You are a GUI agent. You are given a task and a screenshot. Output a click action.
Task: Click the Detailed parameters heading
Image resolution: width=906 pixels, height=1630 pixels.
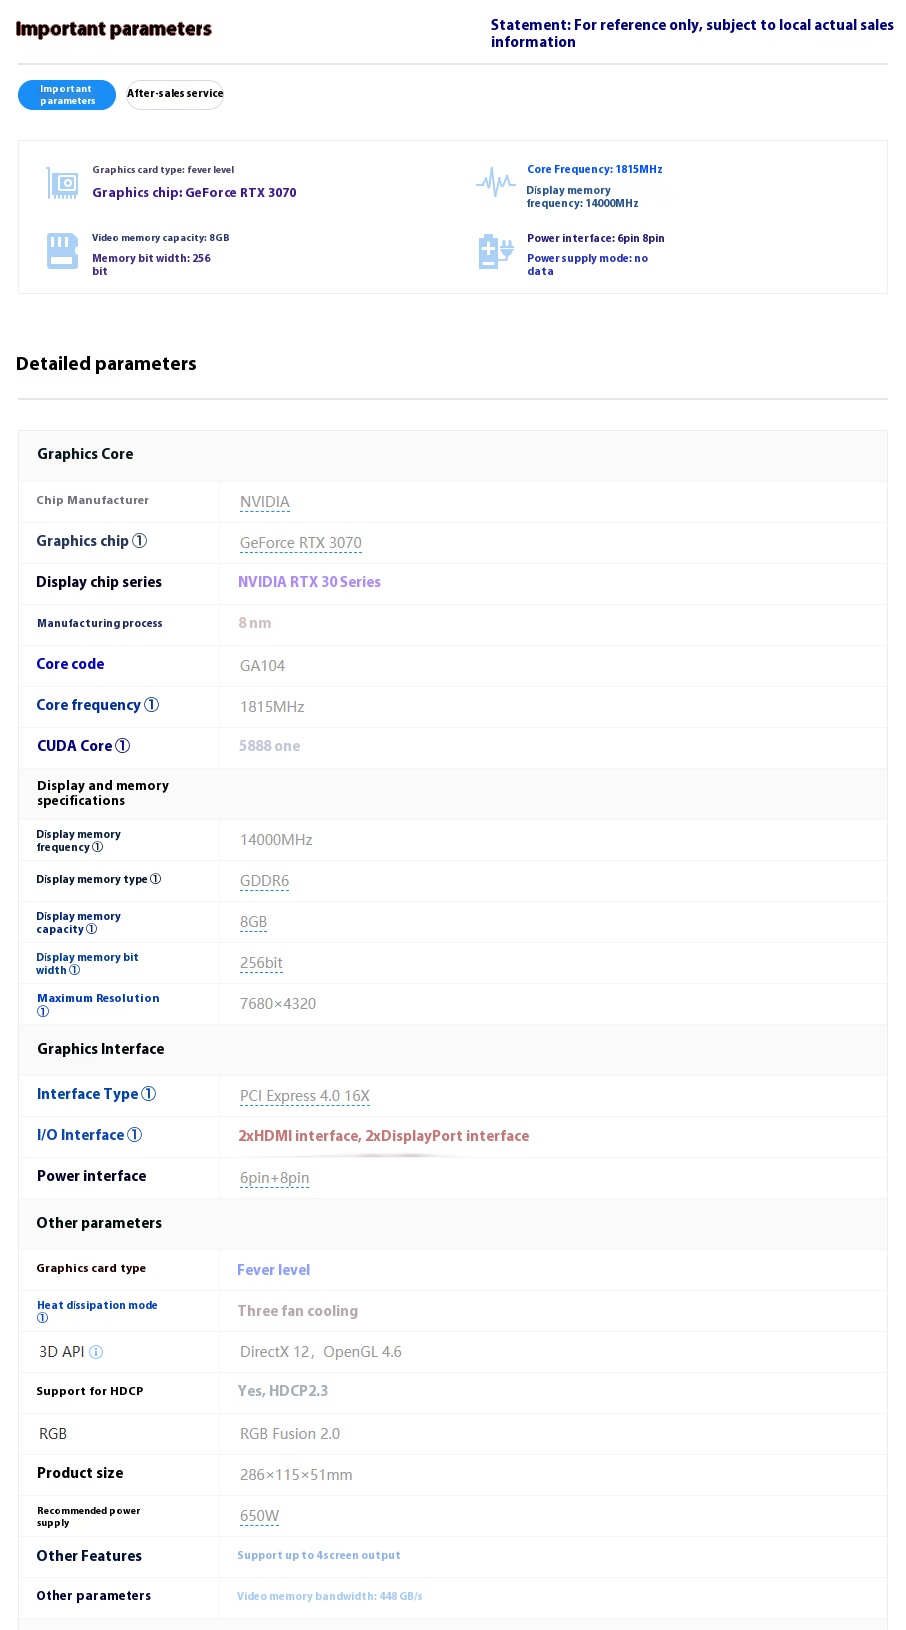pos(106,364)
